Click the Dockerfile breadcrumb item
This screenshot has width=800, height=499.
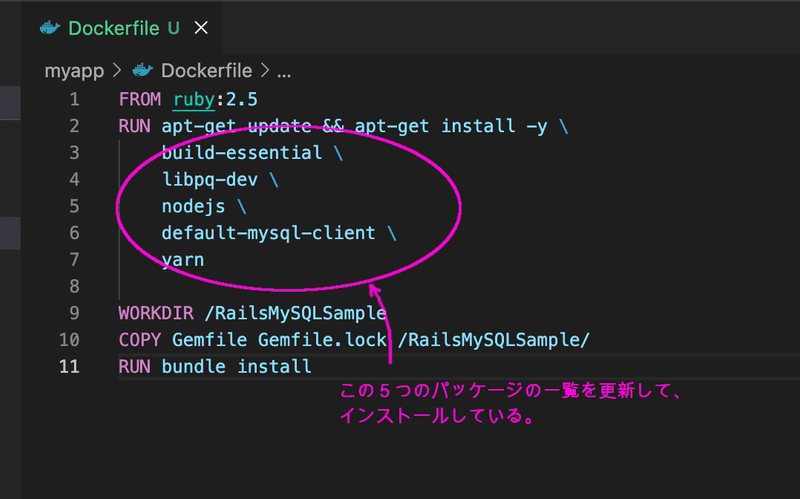point(206,71)
